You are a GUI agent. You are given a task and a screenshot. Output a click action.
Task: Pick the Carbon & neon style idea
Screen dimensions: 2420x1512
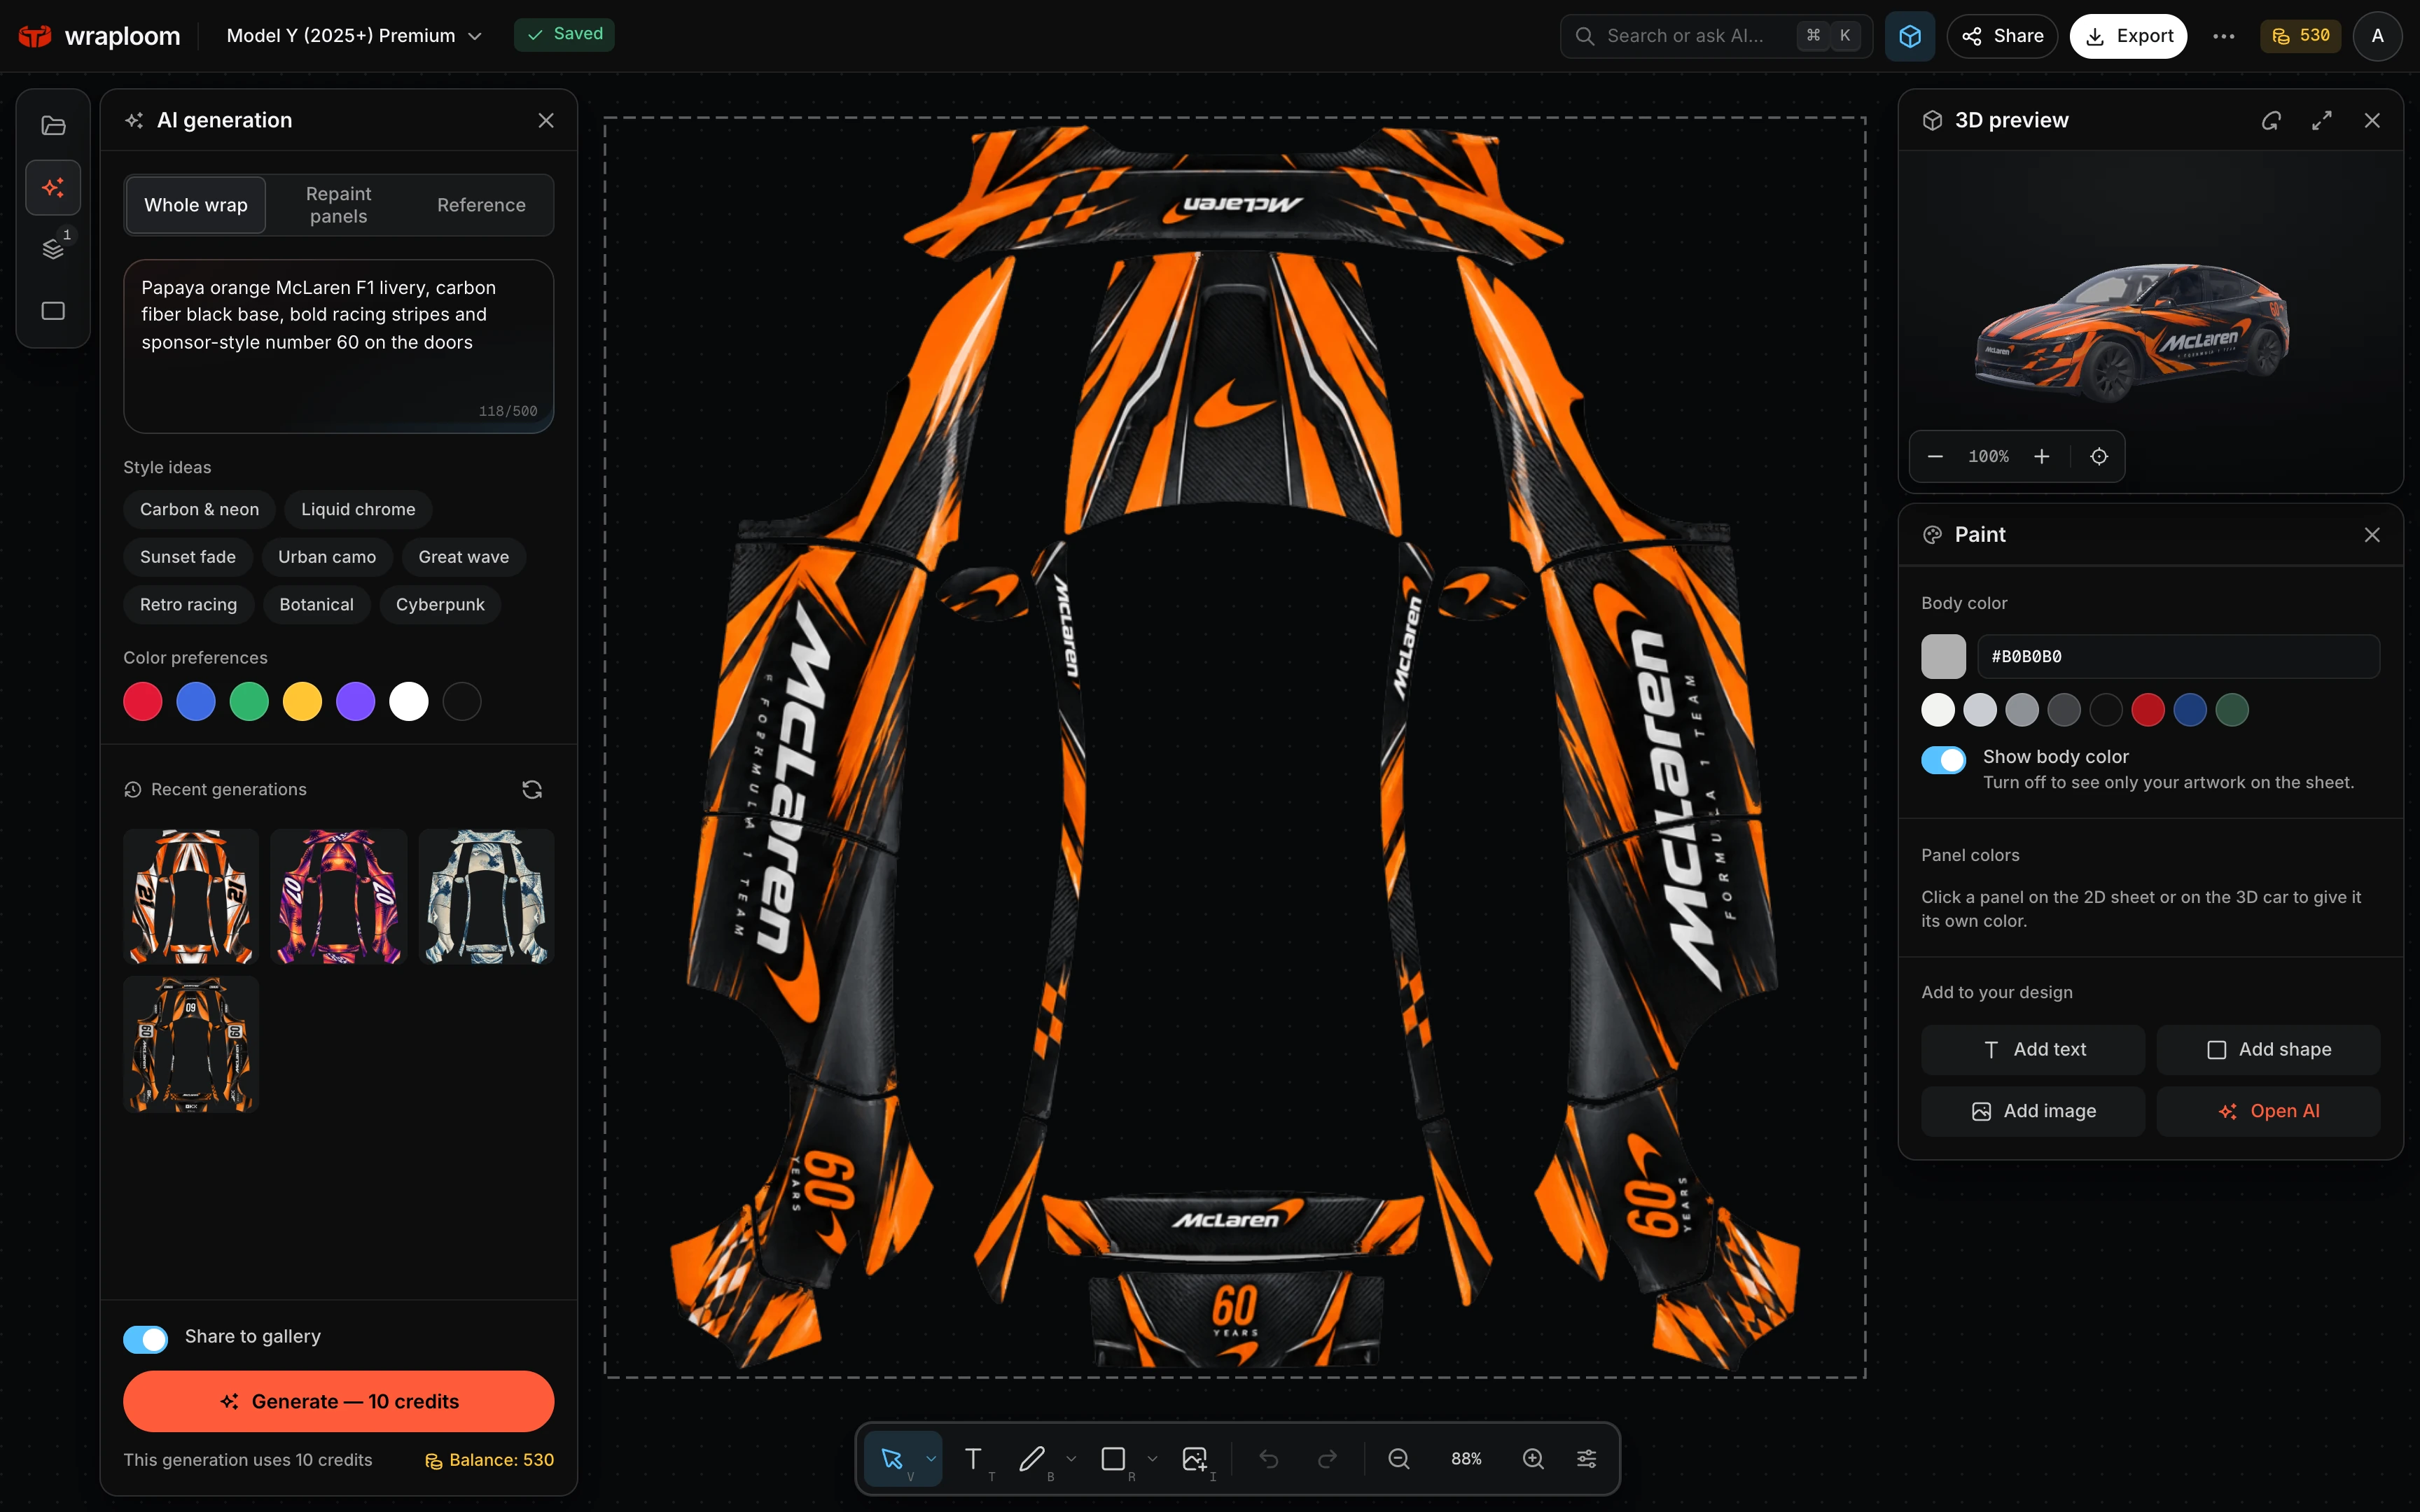click(x=199, y=509)
